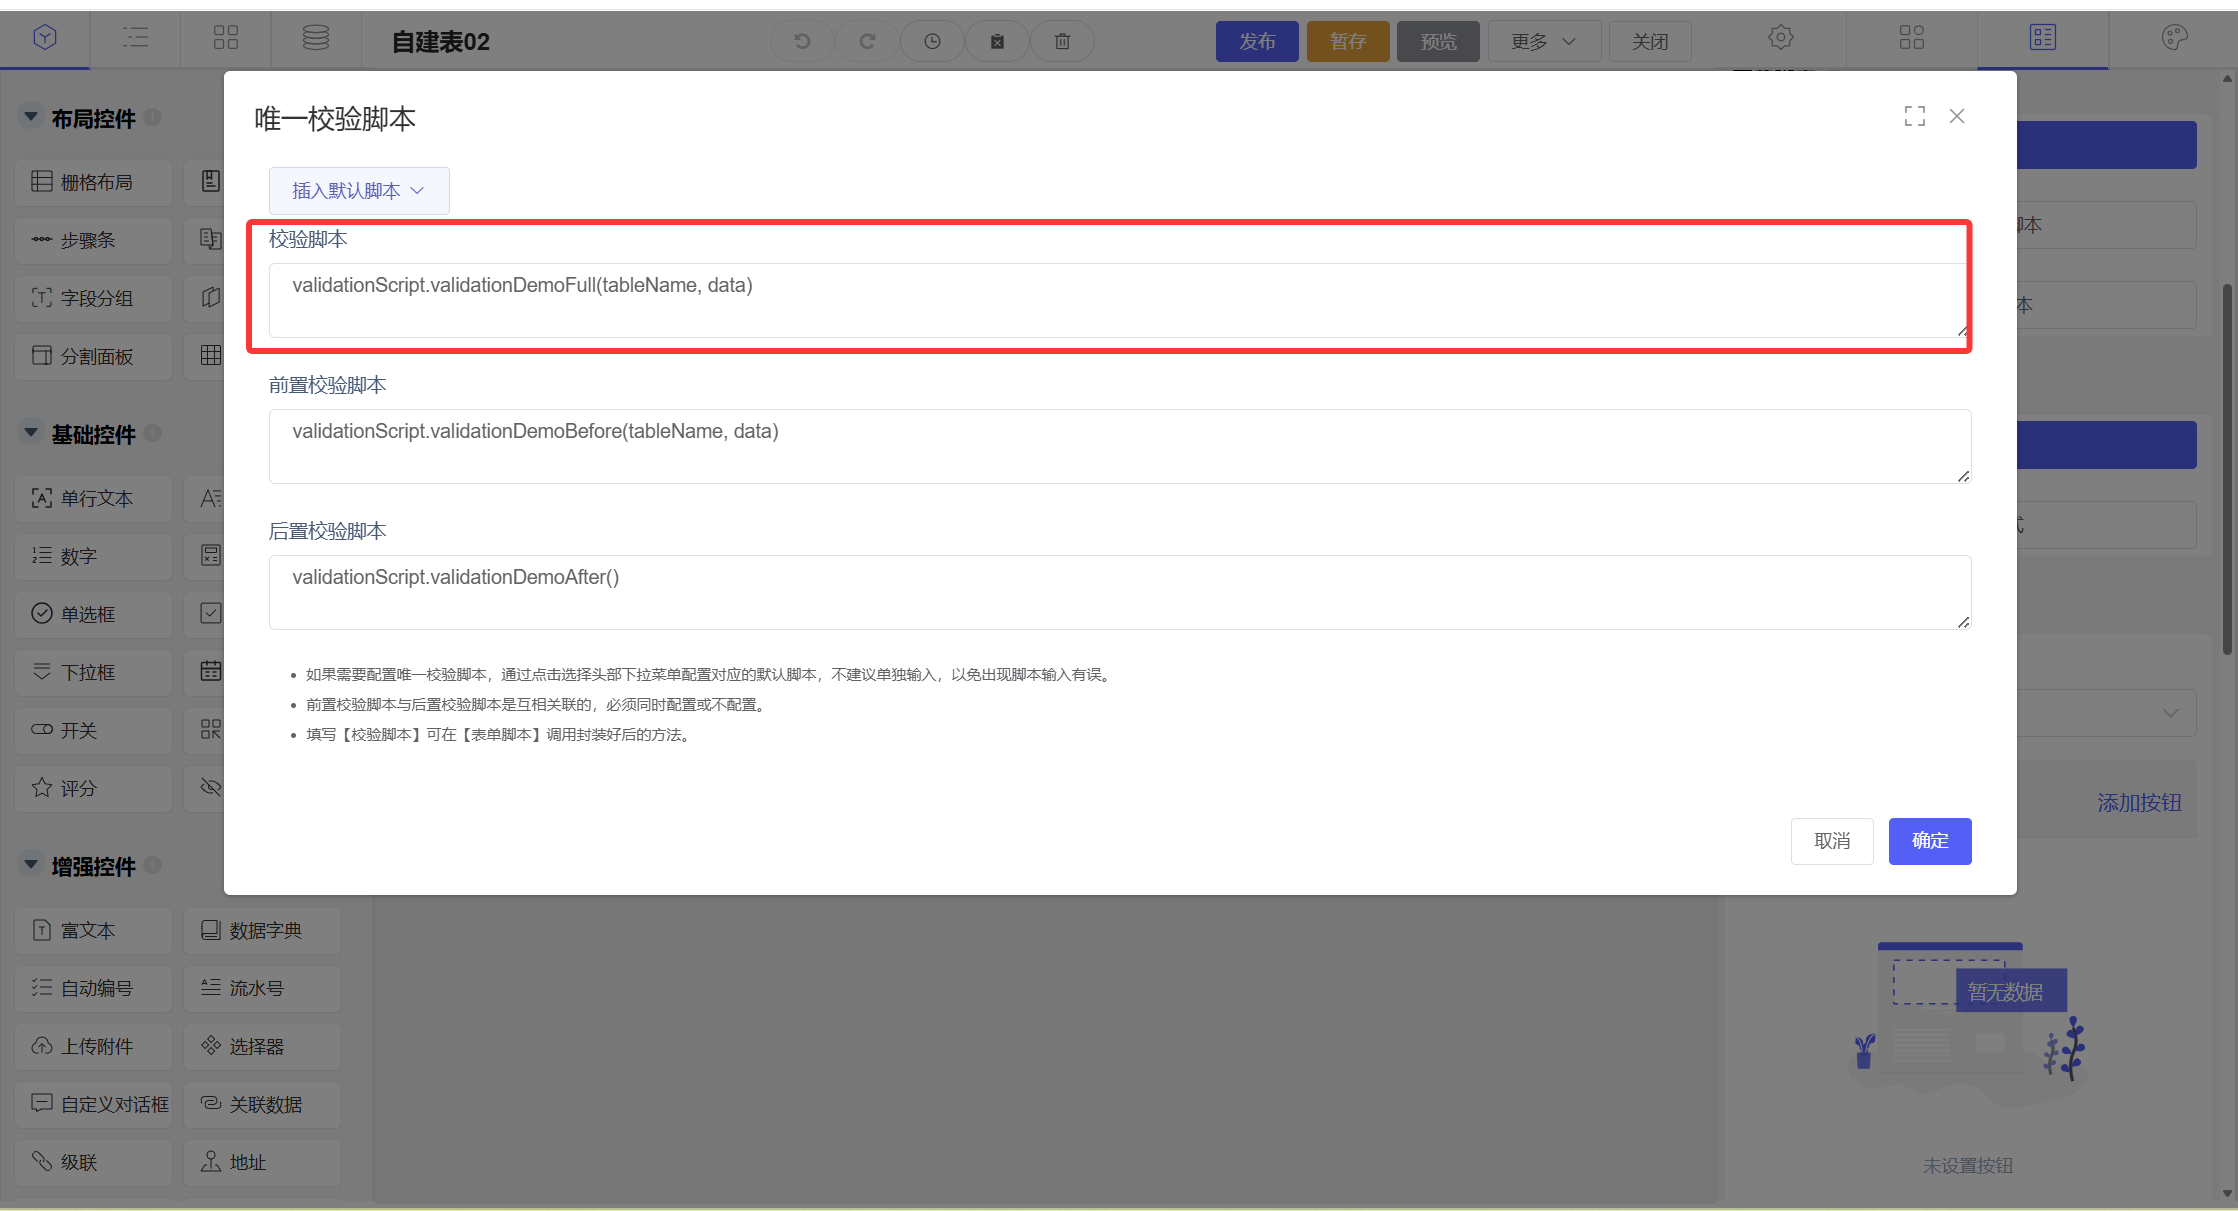Click the 发布 publish button
The height and width of the screenshot is (1211, 2238).
tap(1257, 41)
